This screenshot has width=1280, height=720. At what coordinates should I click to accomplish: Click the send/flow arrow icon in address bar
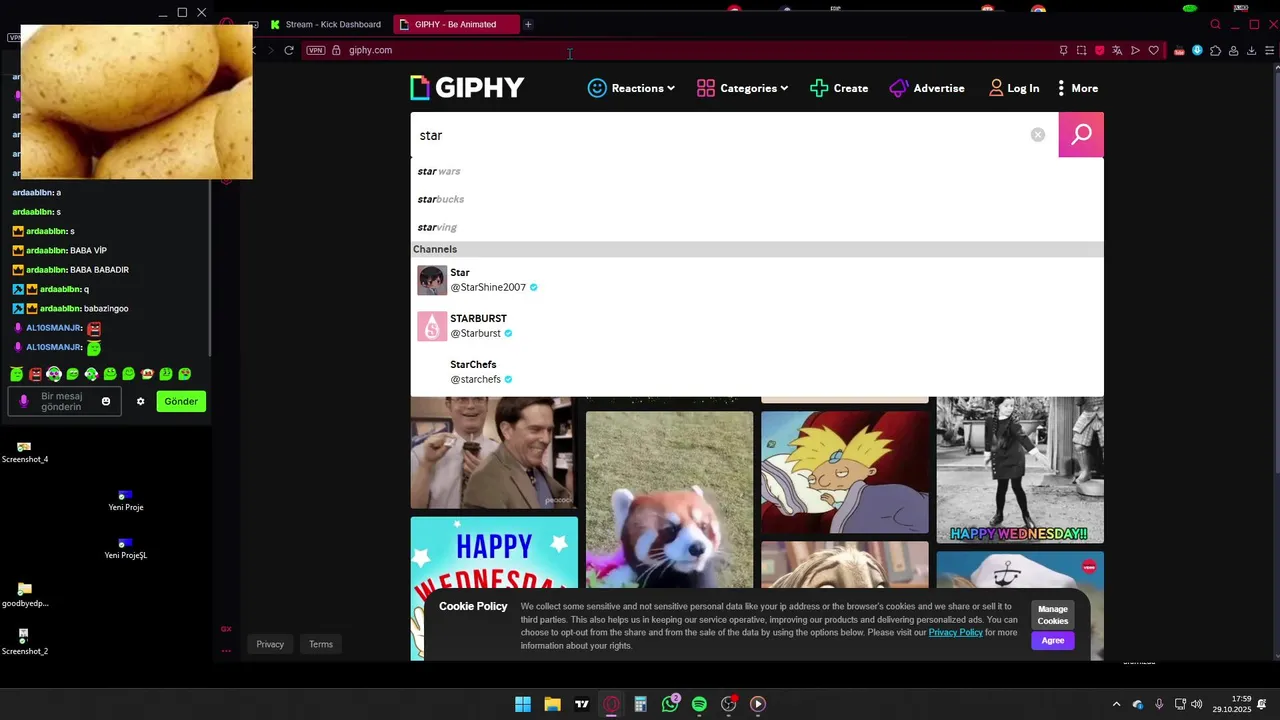1135,50
